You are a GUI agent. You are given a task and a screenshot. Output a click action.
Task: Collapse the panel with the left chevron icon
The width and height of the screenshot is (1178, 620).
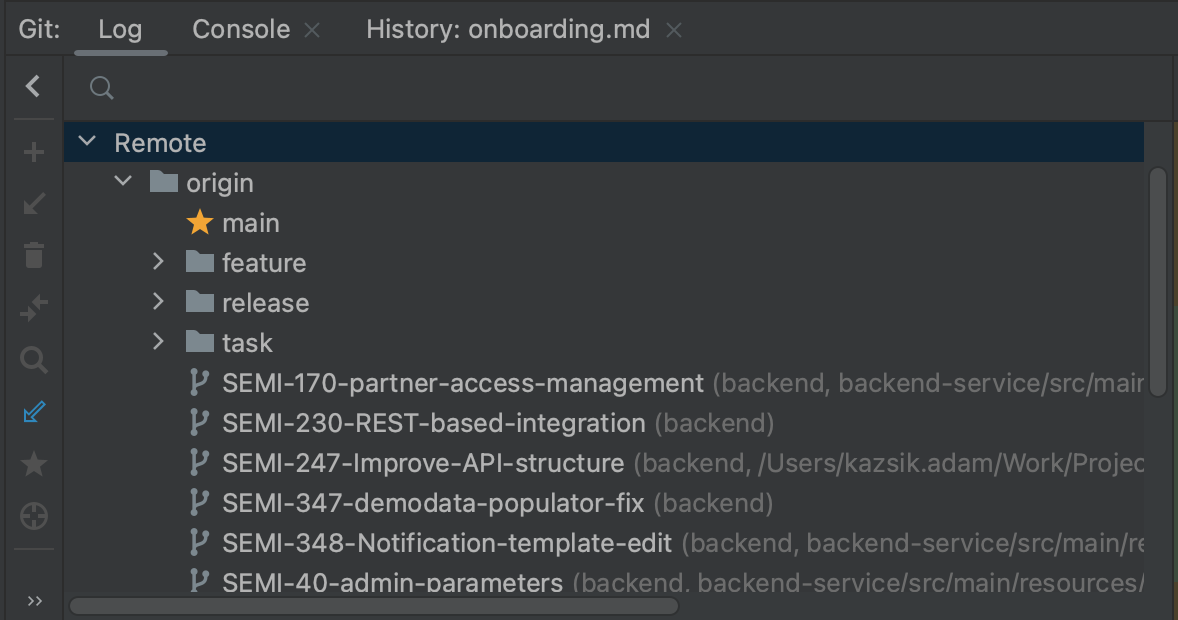click(x=33, y=86)
